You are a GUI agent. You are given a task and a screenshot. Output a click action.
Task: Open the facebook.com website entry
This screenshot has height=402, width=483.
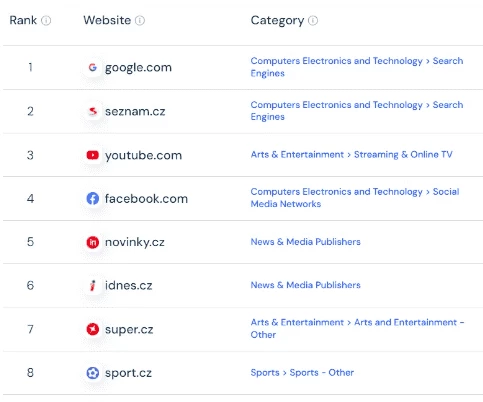click(146, 199)
